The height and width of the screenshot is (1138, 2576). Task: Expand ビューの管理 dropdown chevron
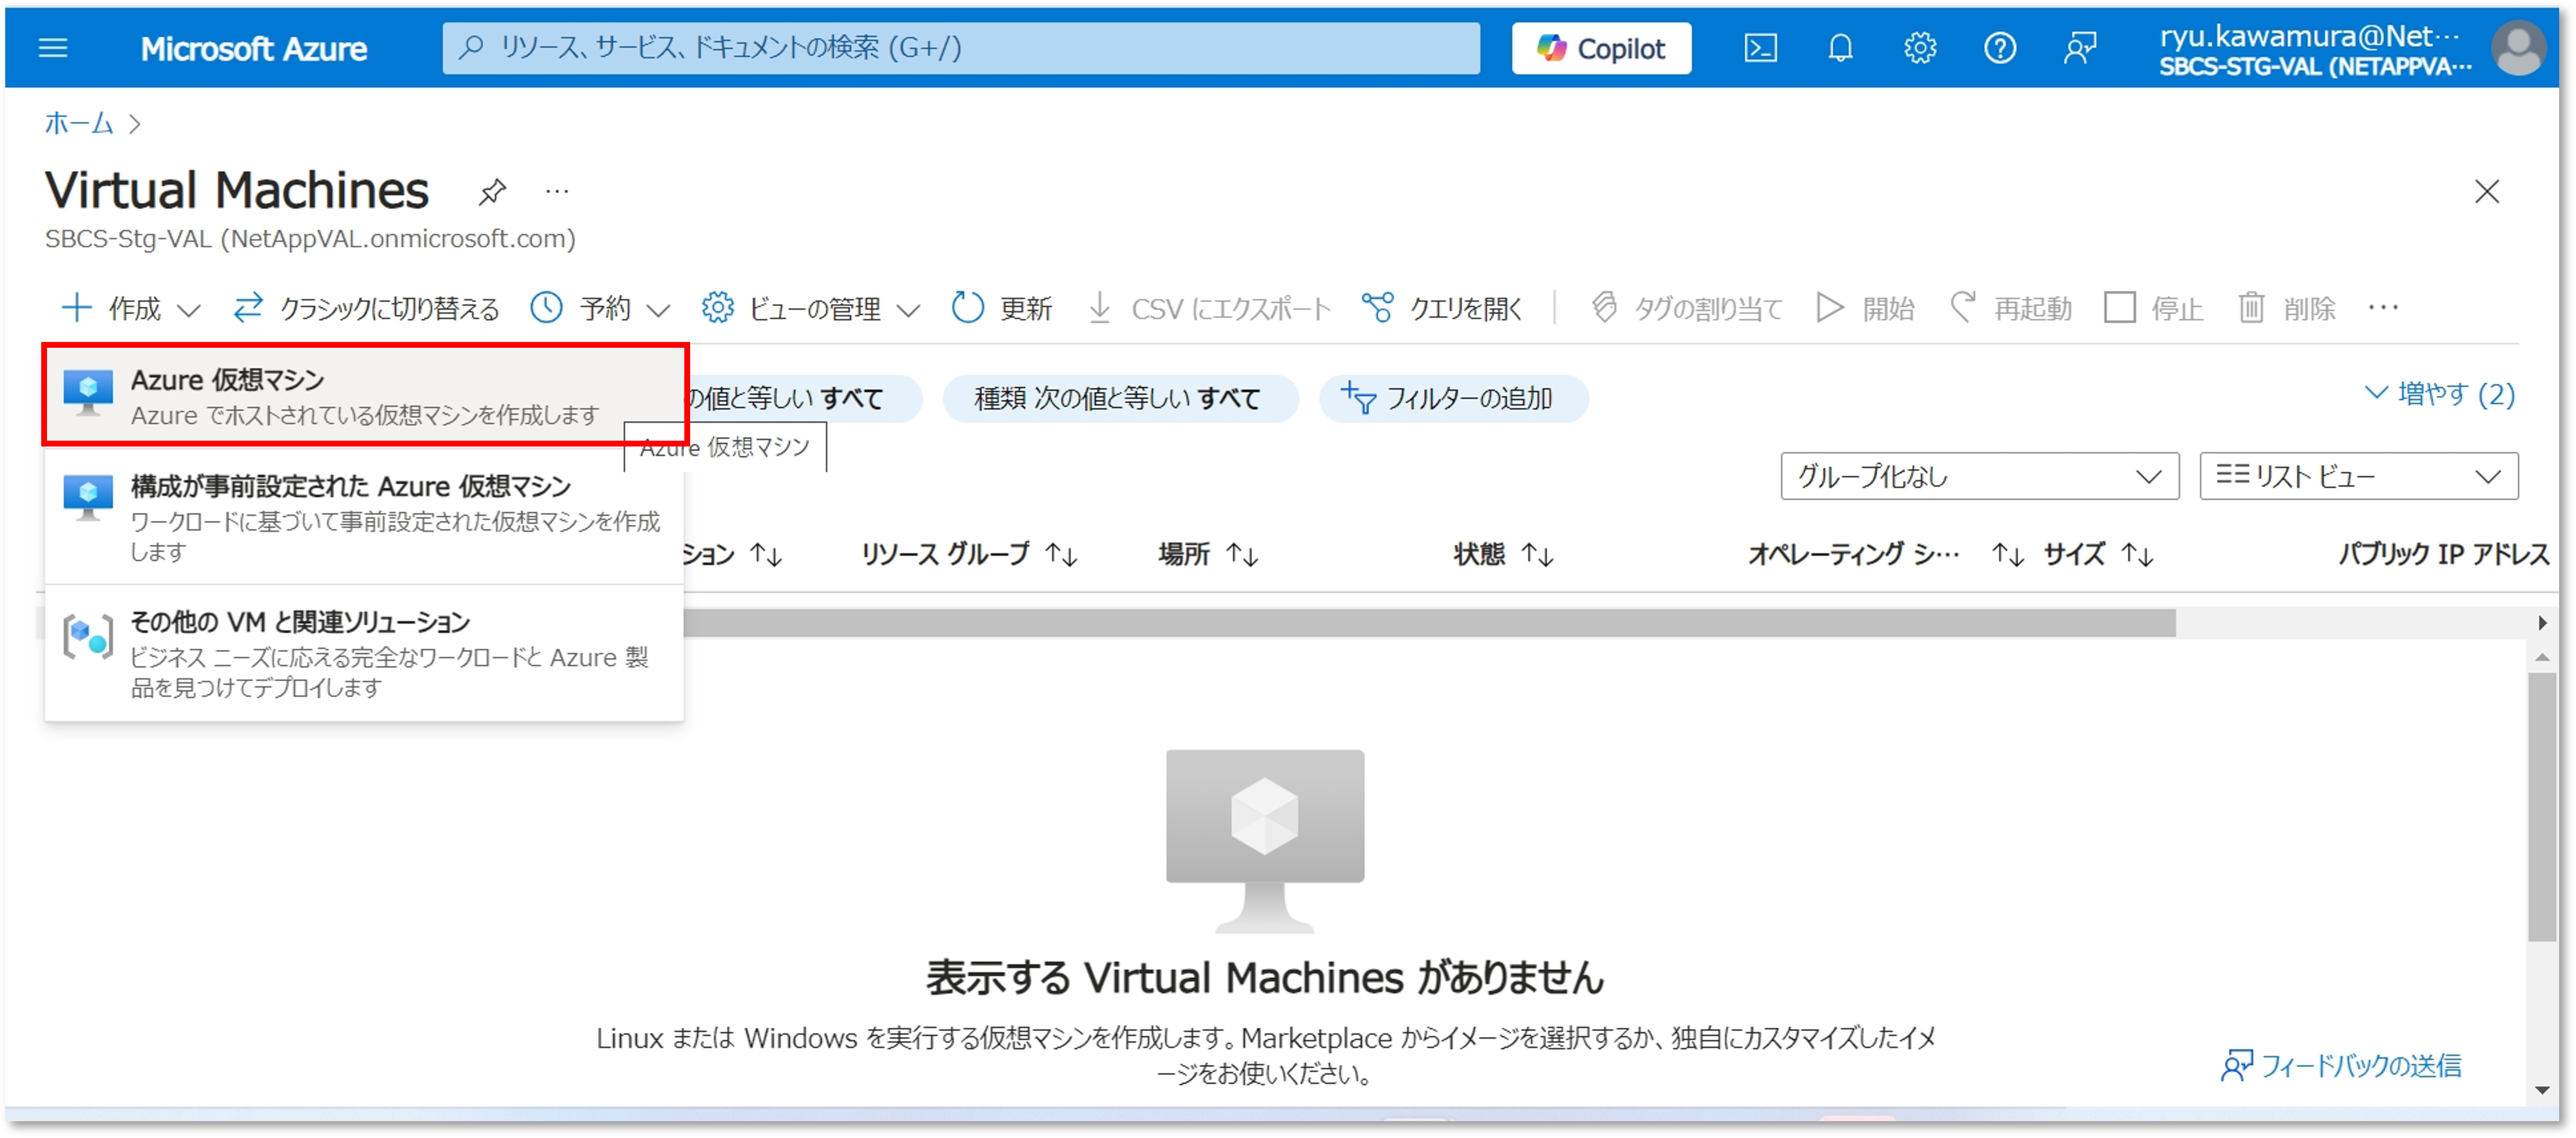point(908,310)
